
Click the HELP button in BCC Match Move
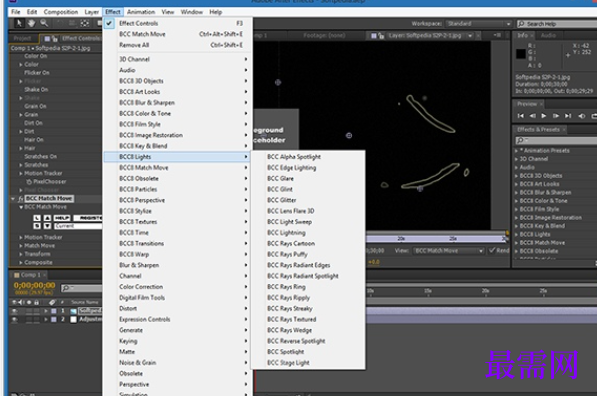point(62,218)
